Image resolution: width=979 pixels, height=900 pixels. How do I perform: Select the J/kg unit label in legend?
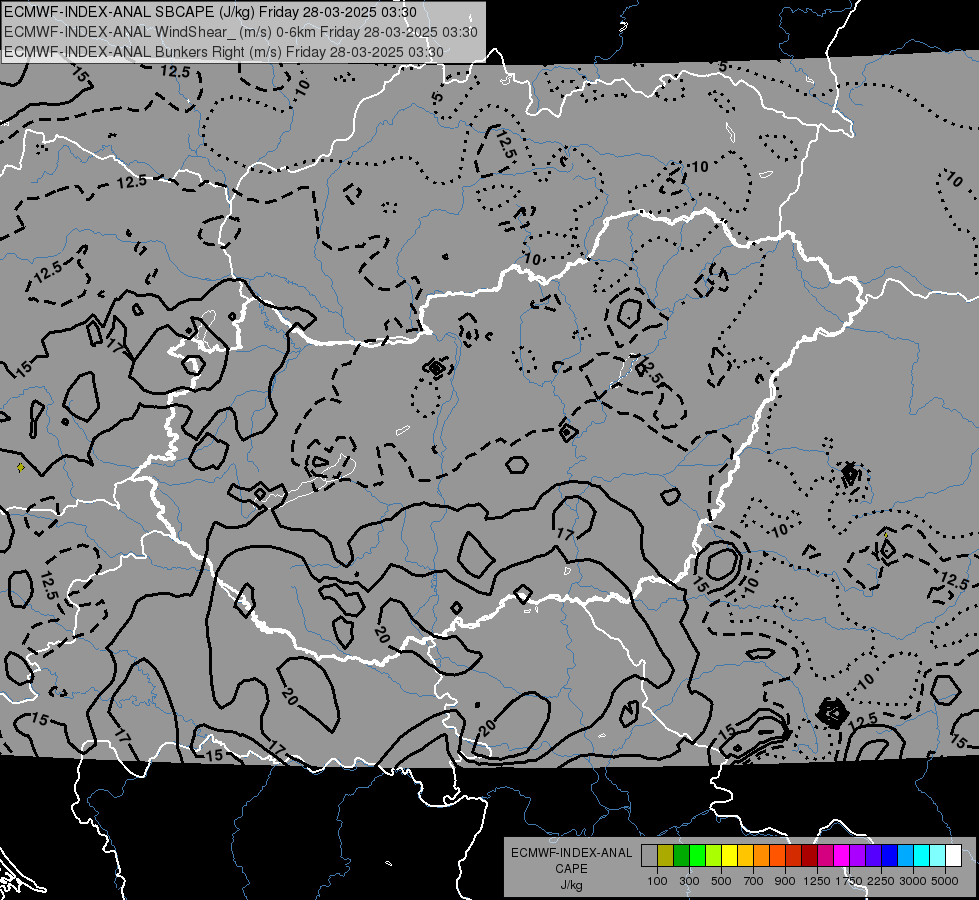pos(571,885)
